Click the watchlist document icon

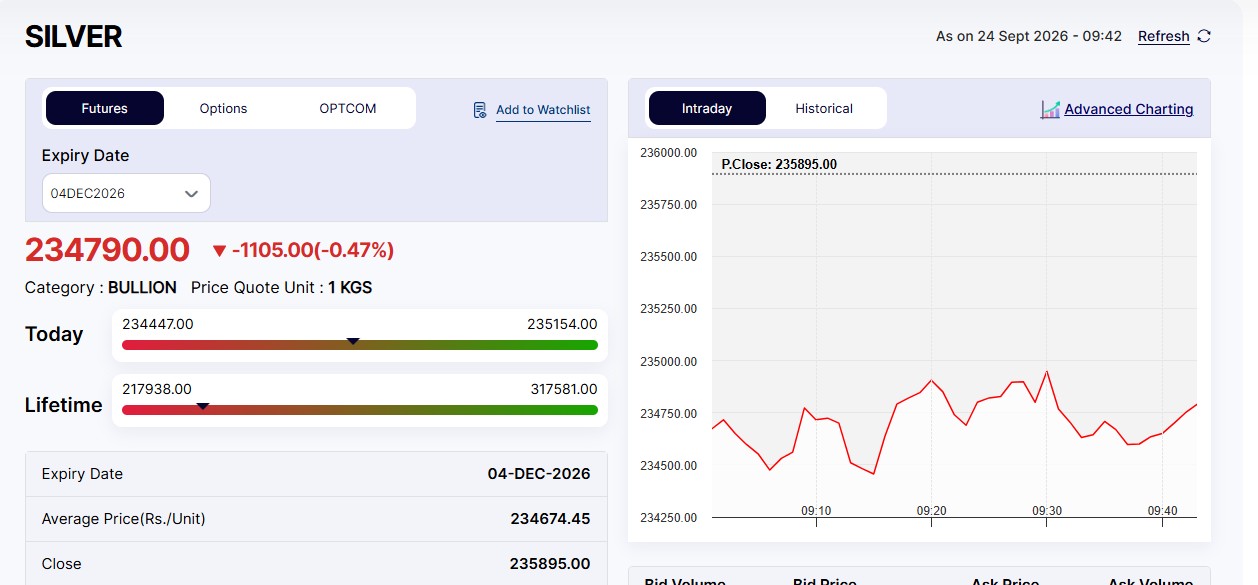[x=480, y=110]
